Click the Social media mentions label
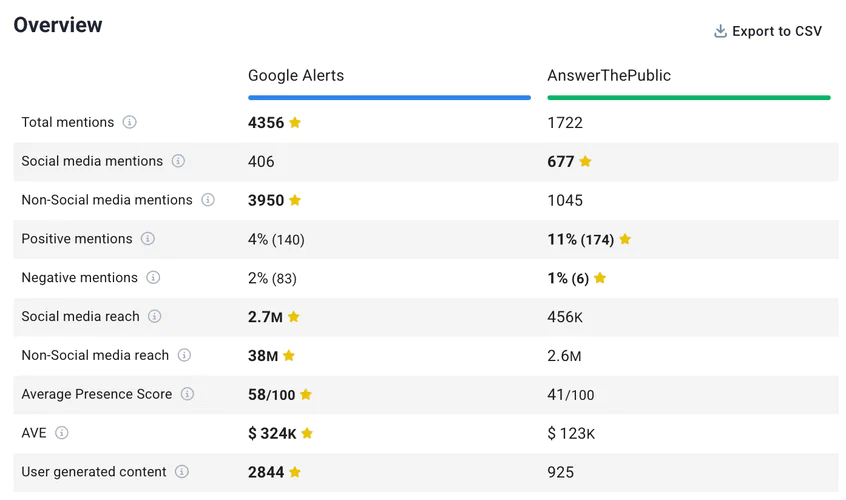Screen dimensions: 846x500 (x=92, y=161)
